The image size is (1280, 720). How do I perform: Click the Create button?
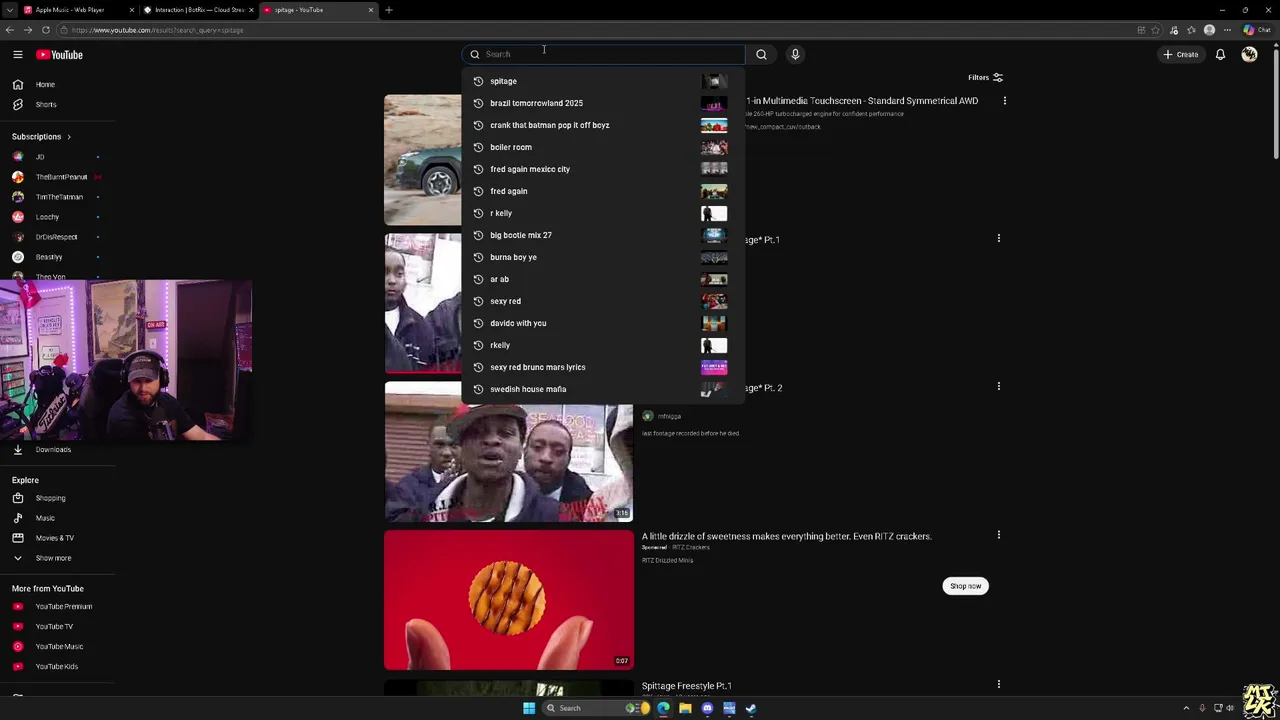1181,54
